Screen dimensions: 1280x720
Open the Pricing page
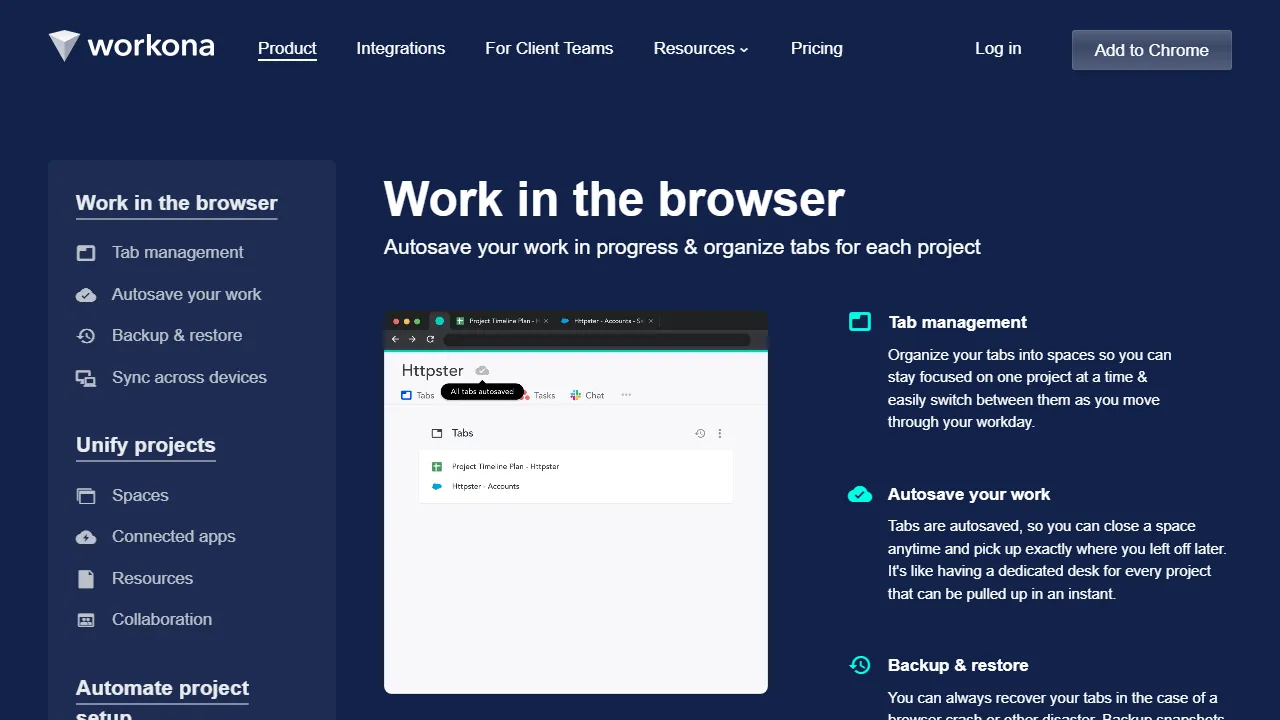click(x=817, y=48)
